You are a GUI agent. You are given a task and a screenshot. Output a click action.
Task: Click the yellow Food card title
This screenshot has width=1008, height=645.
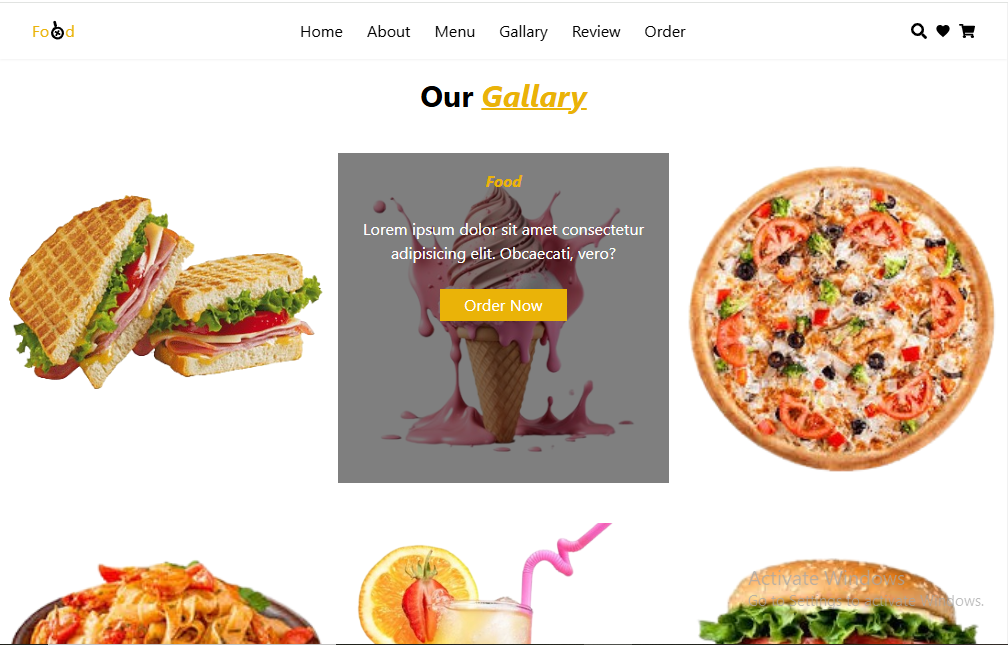pyautogui.click(x=503, y=182)
